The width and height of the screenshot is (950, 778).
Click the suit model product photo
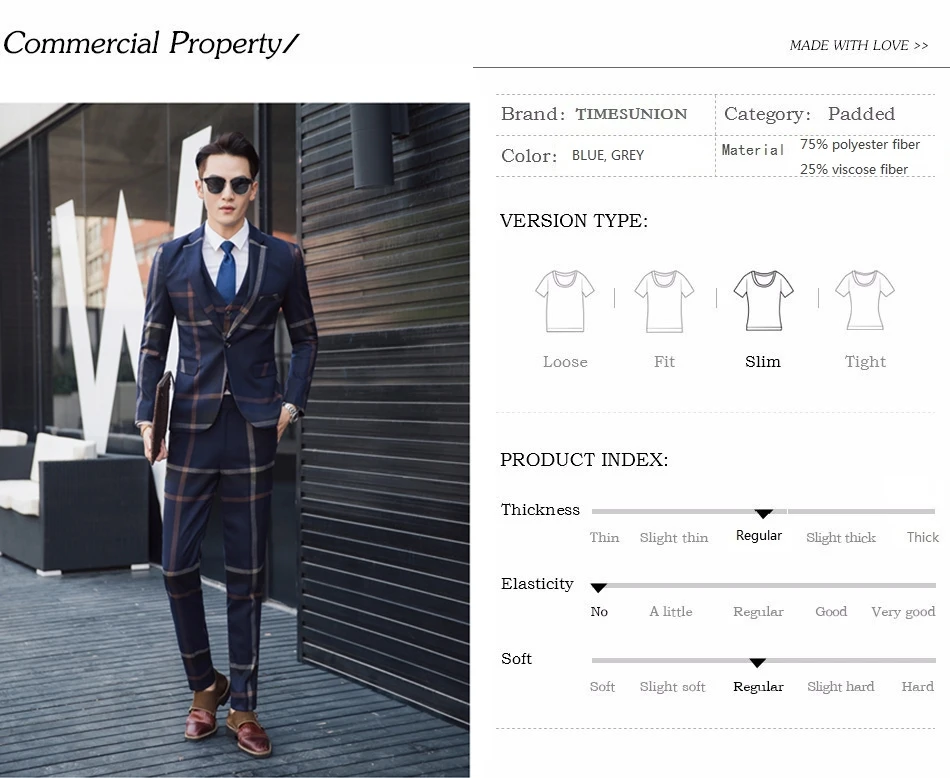click(x=234, y=440)
